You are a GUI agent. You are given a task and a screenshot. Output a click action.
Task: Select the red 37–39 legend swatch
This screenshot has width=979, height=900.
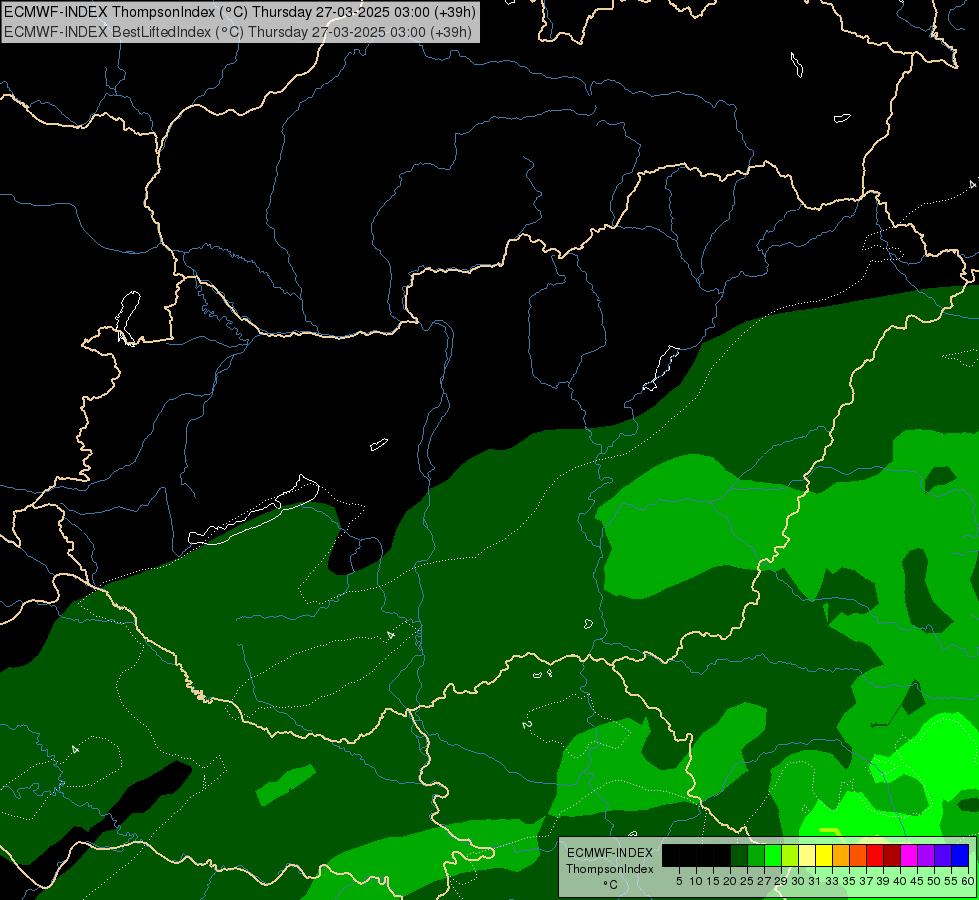(875, 855)
